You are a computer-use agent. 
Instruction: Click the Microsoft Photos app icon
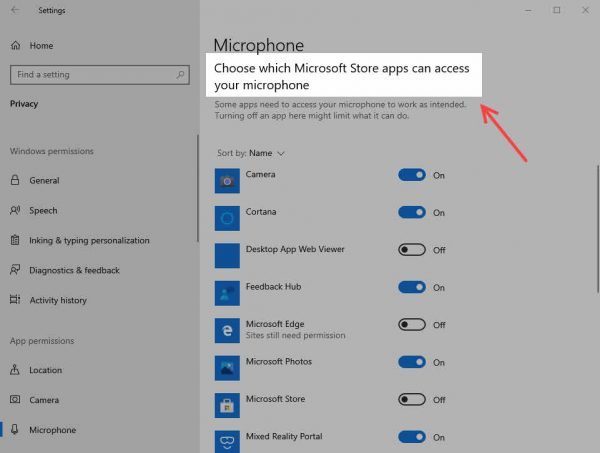coord(227,367)
